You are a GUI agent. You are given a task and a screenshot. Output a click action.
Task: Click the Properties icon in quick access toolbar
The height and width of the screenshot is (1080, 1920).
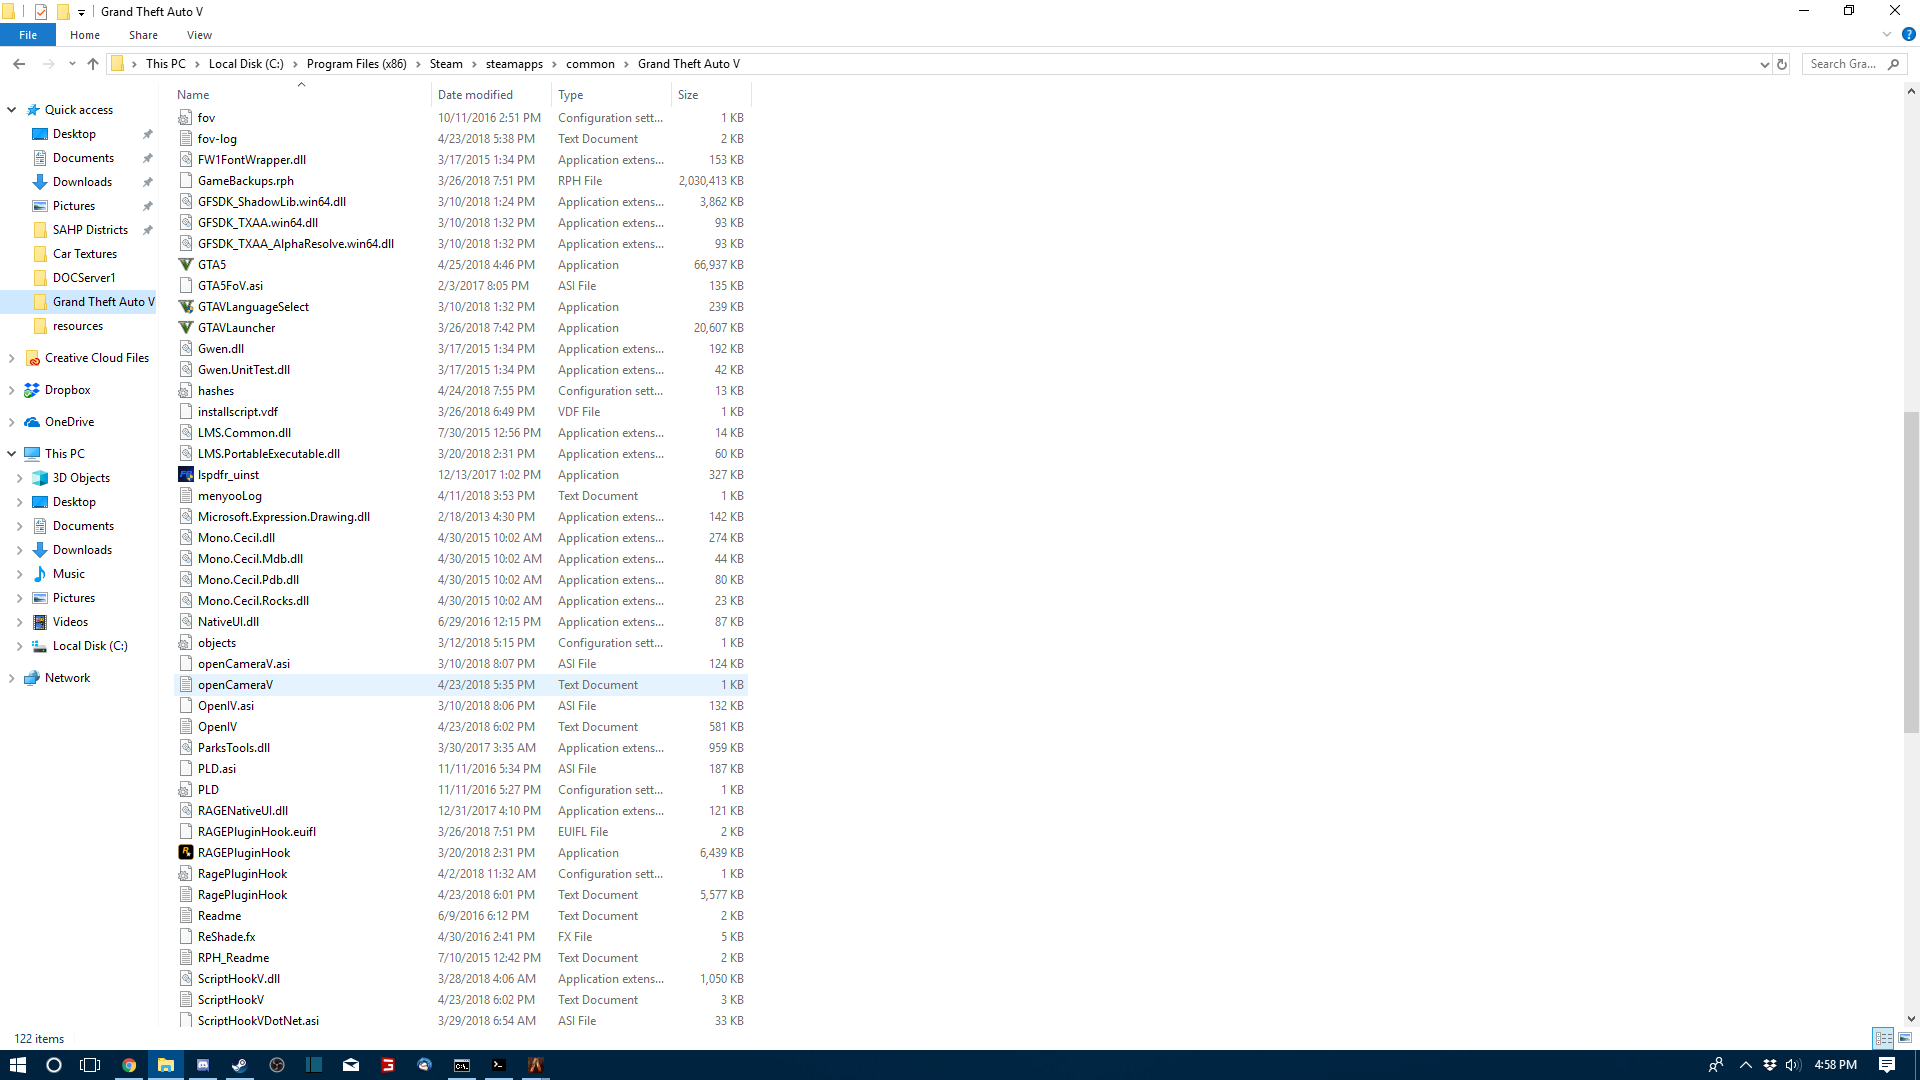(x=41, y=12)
